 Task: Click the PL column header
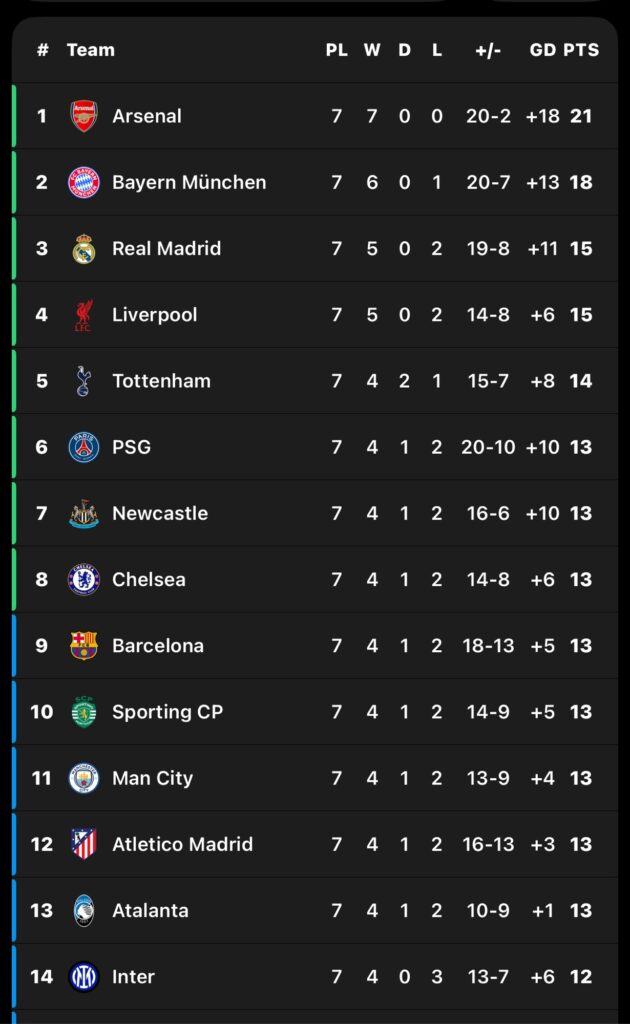point(336,50)
